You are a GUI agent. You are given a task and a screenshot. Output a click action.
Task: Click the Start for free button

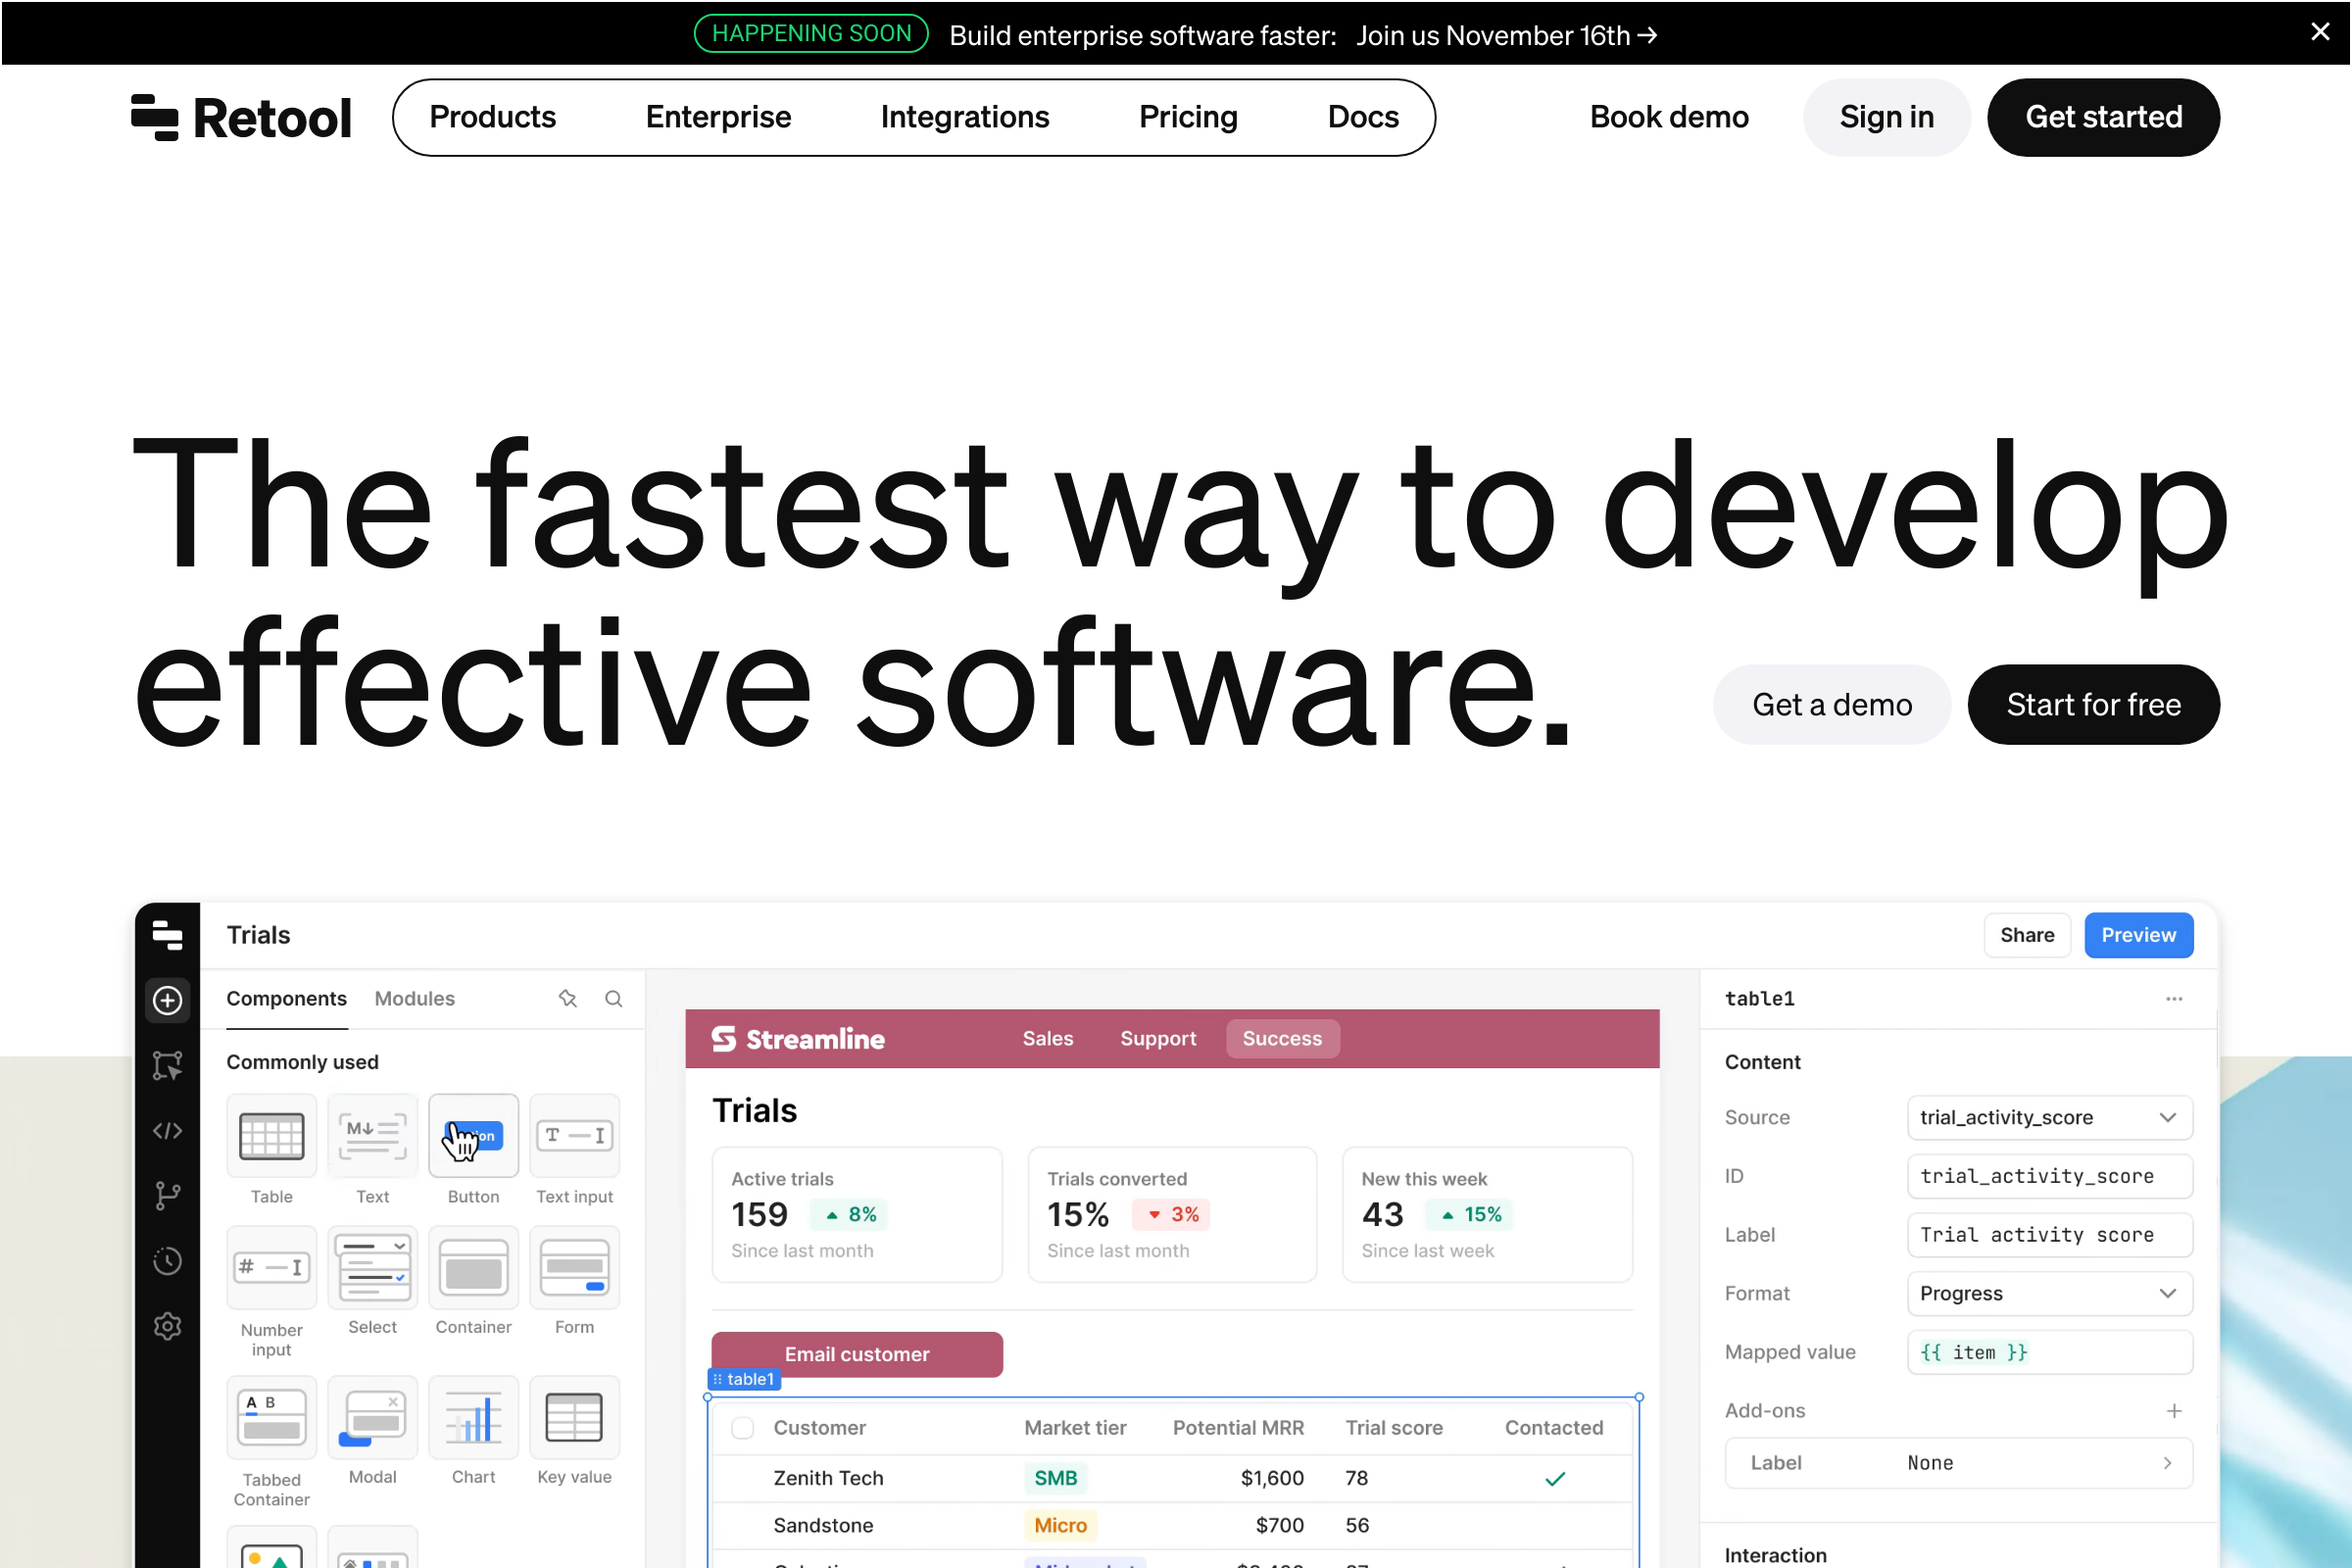click(x=2093, y=705)
